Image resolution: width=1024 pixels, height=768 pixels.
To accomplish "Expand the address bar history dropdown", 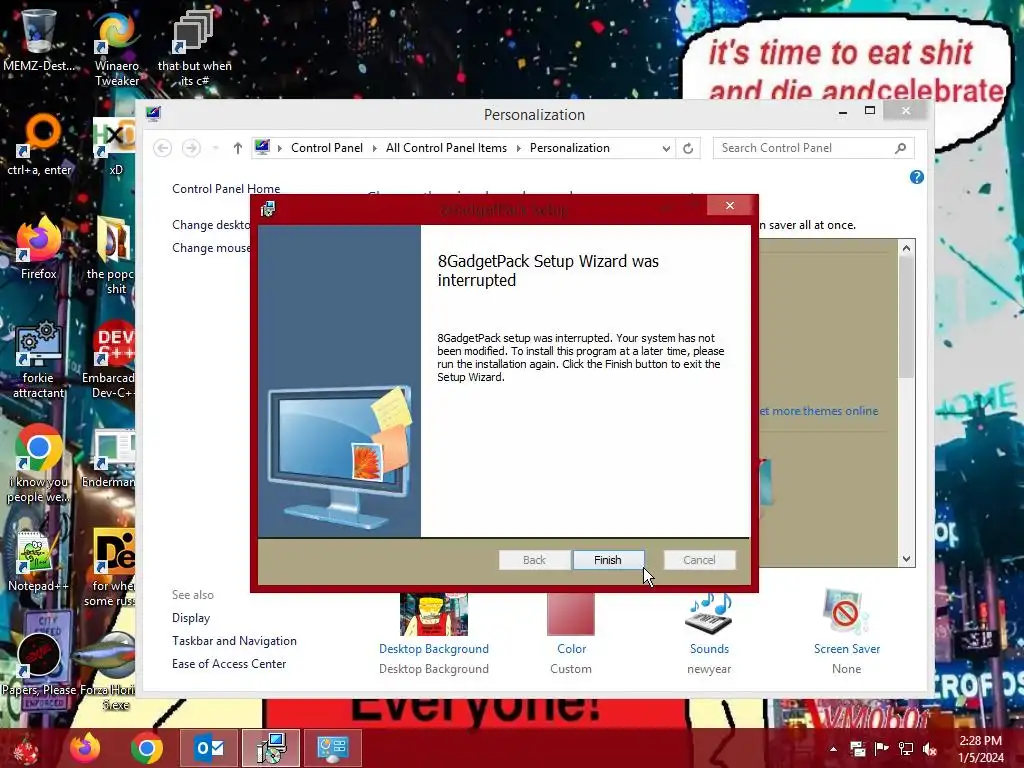I will [x=665, y=148].
